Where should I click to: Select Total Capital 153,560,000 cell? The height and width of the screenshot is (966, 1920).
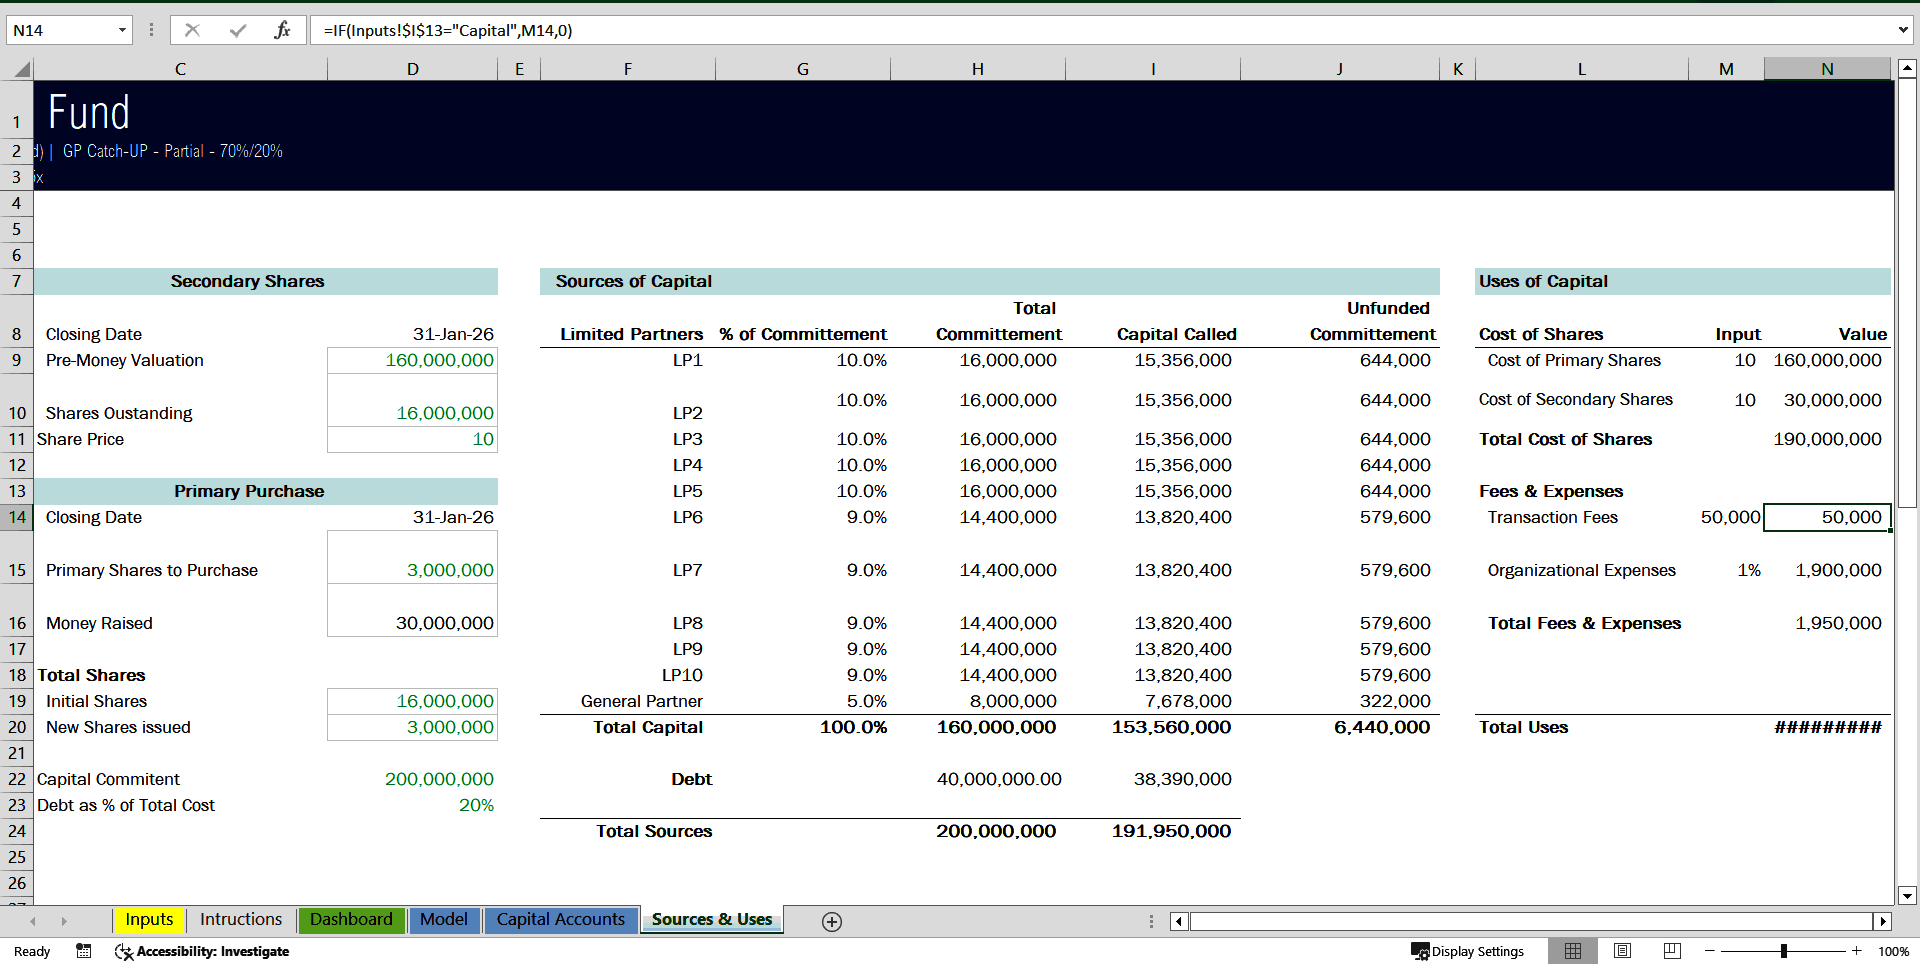tap(1152, 727)
